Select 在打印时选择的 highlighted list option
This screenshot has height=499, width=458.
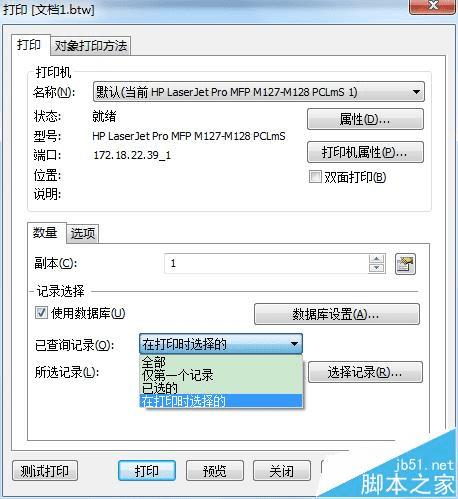coord(221,401)
